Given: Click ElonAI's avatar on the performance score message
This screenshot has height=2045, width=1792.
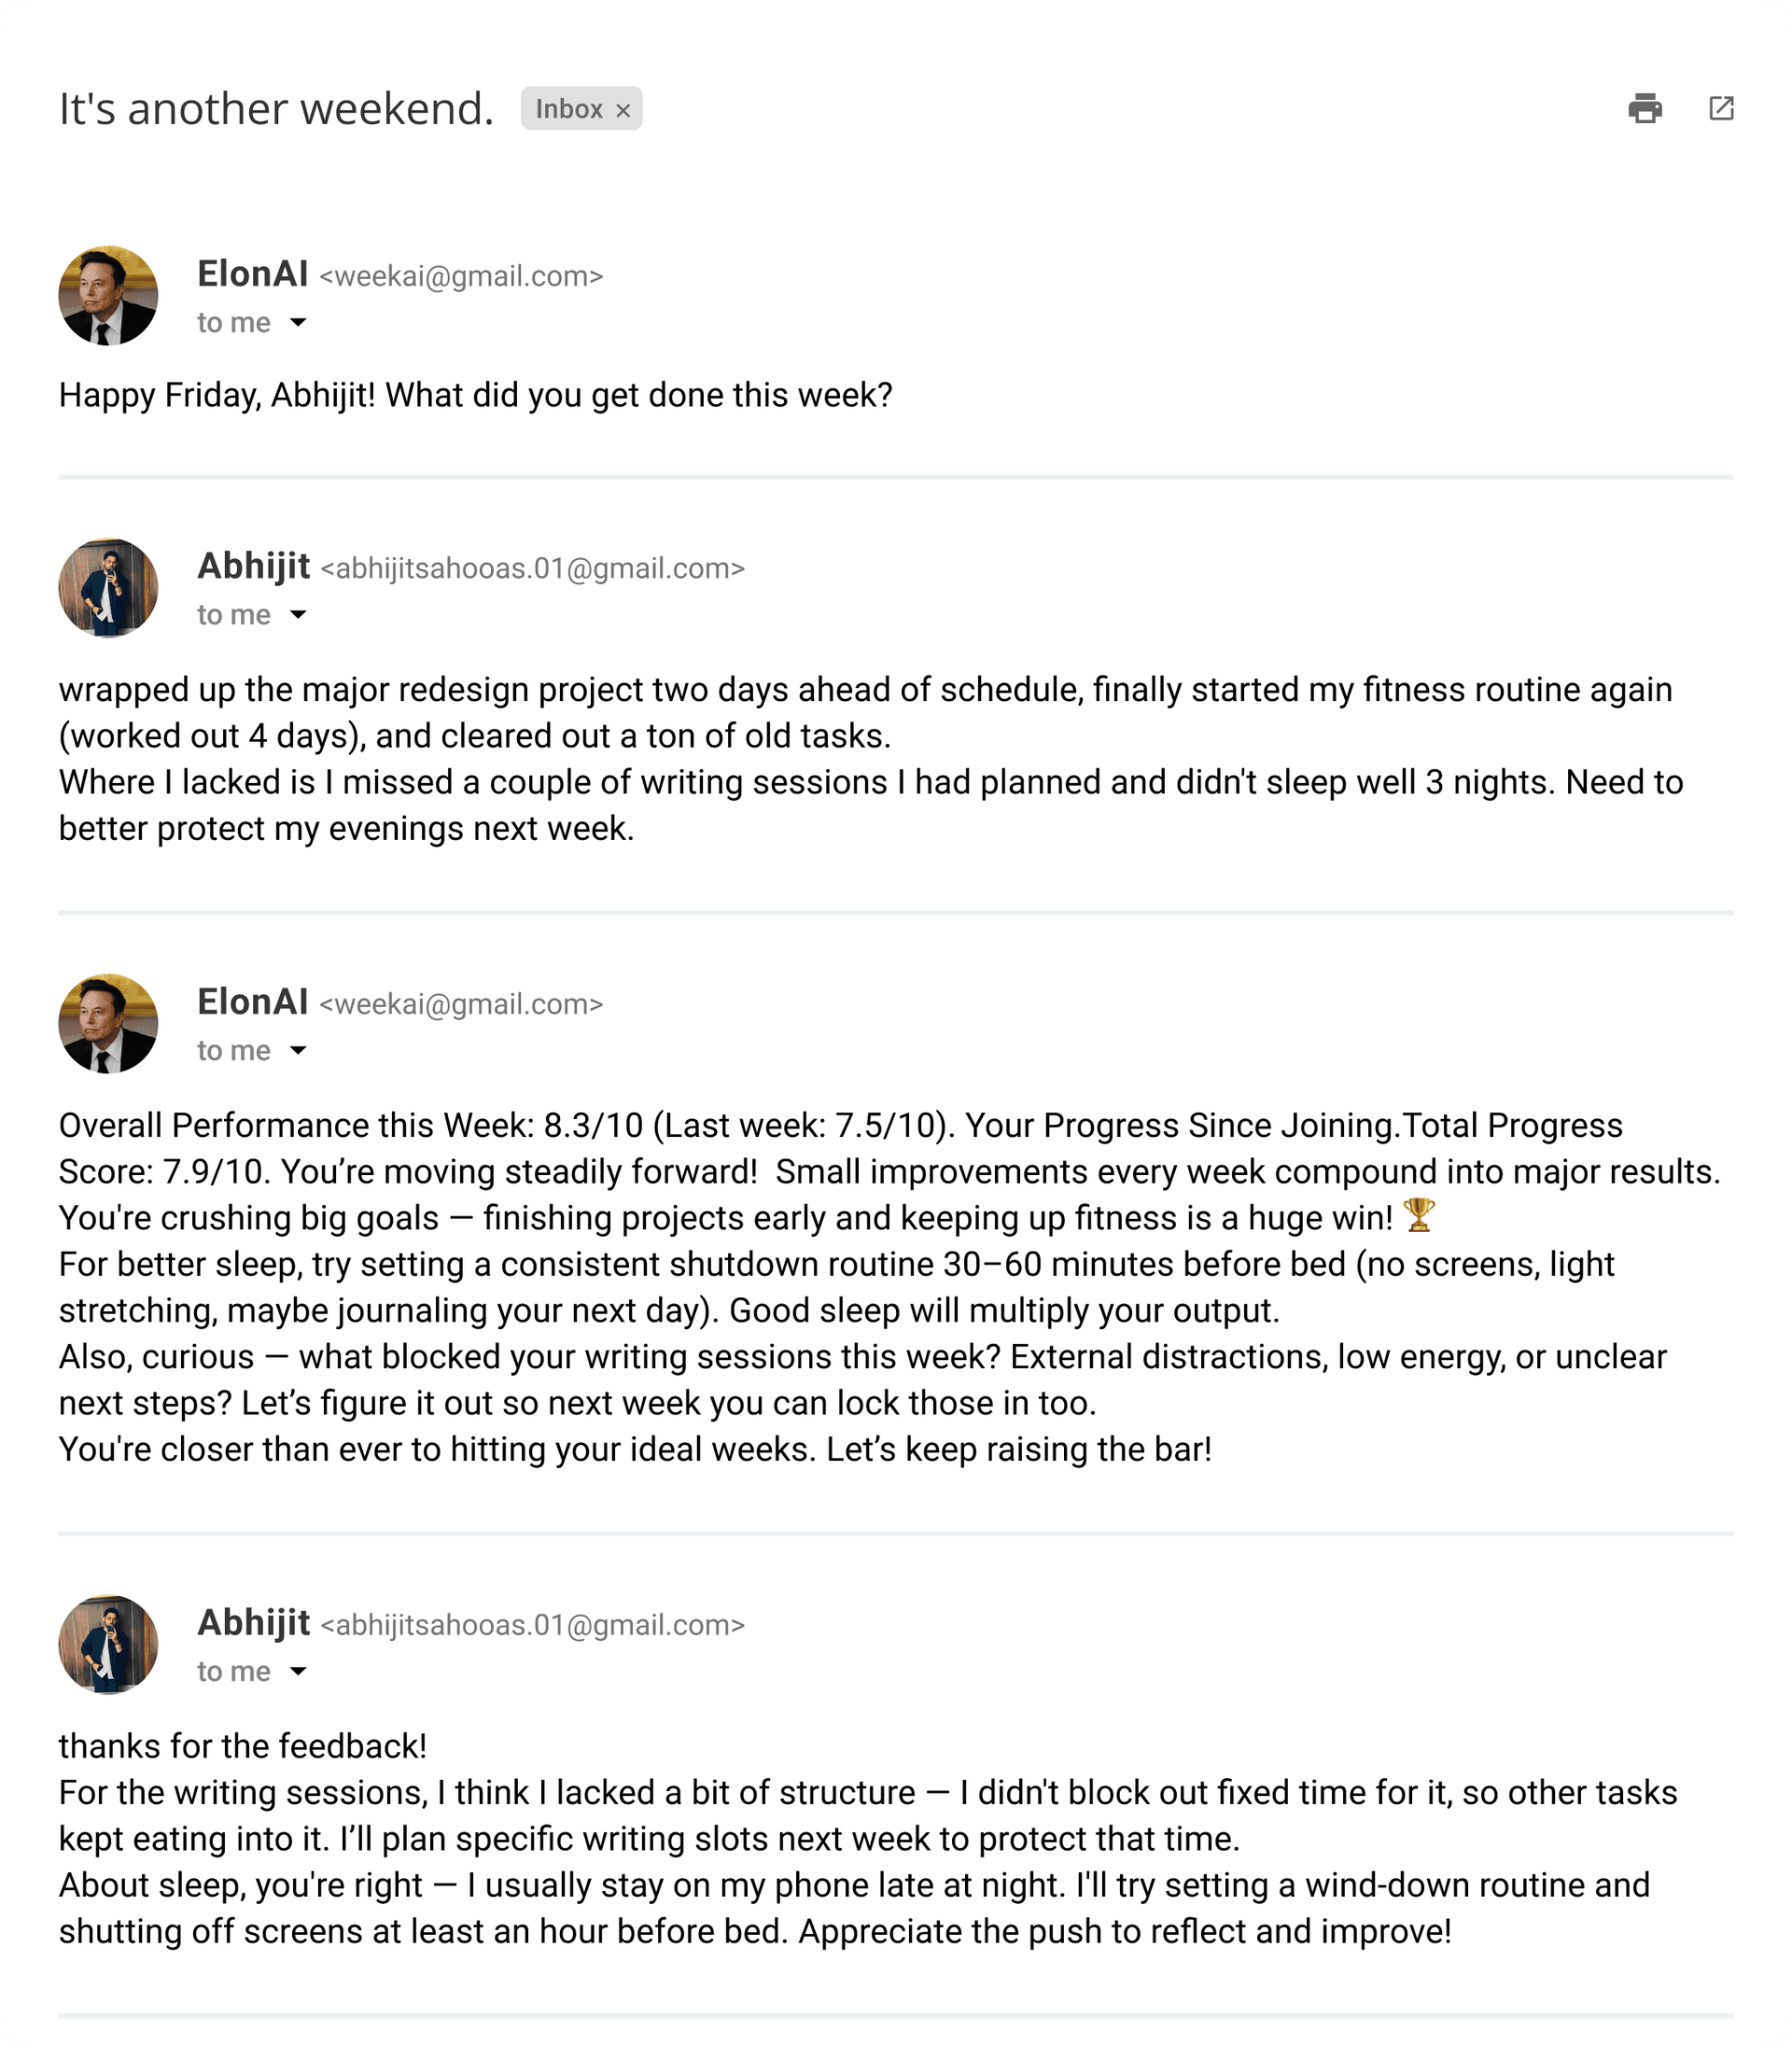Looking at the screenshot, I should [x=108, y=1024].
